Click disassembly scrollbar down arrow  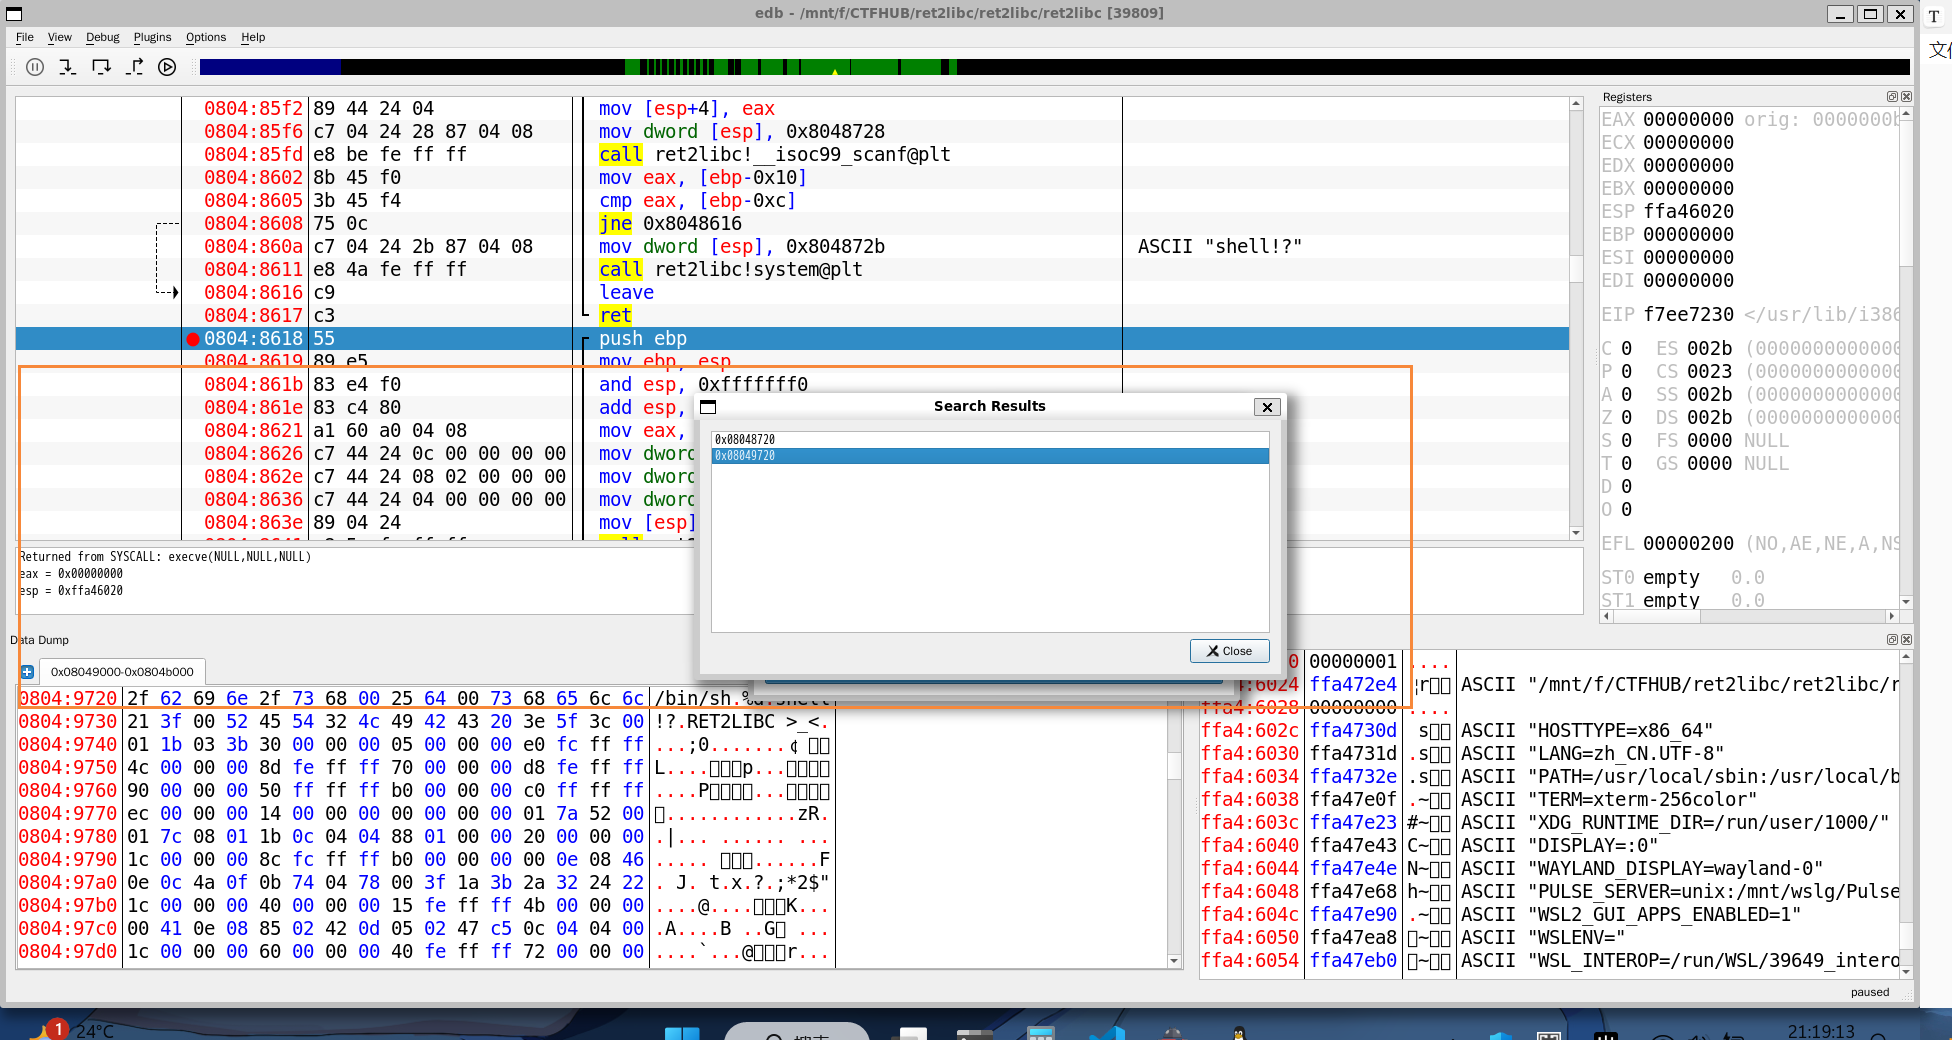tap(1576, 533)
